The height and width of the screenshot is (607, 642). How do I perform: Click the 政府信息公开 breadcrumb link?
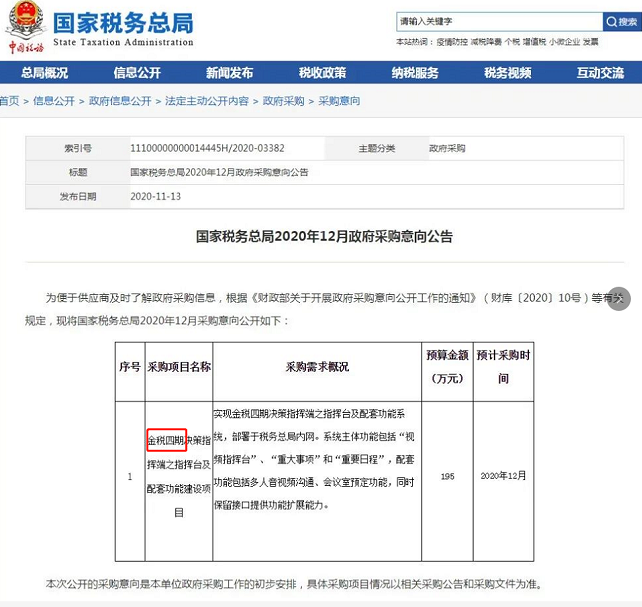120,101
